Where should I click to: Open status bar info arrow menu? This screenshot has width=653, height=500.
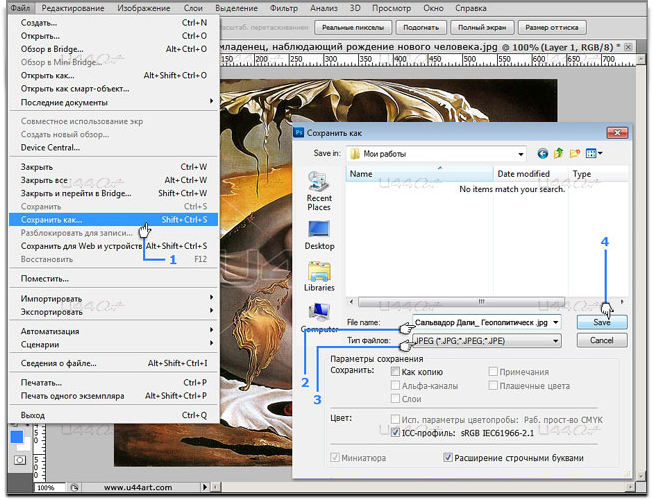pos(204,487)
